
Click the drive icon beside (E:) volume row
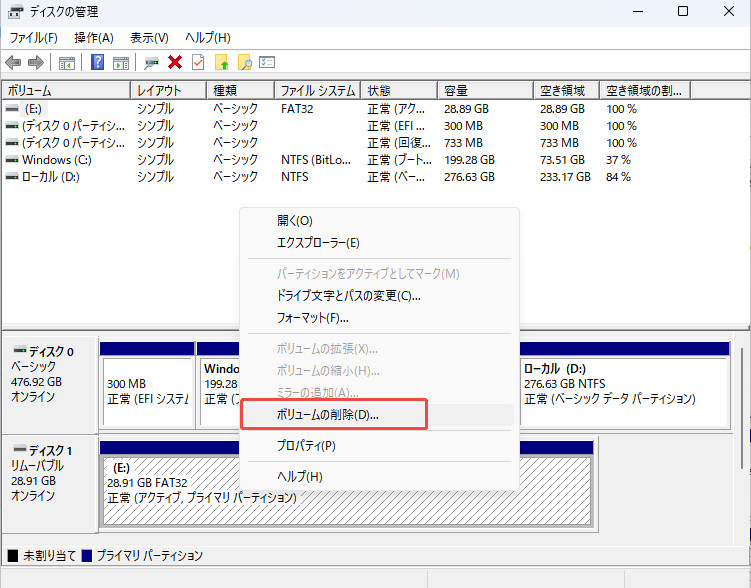click(12, 109)
